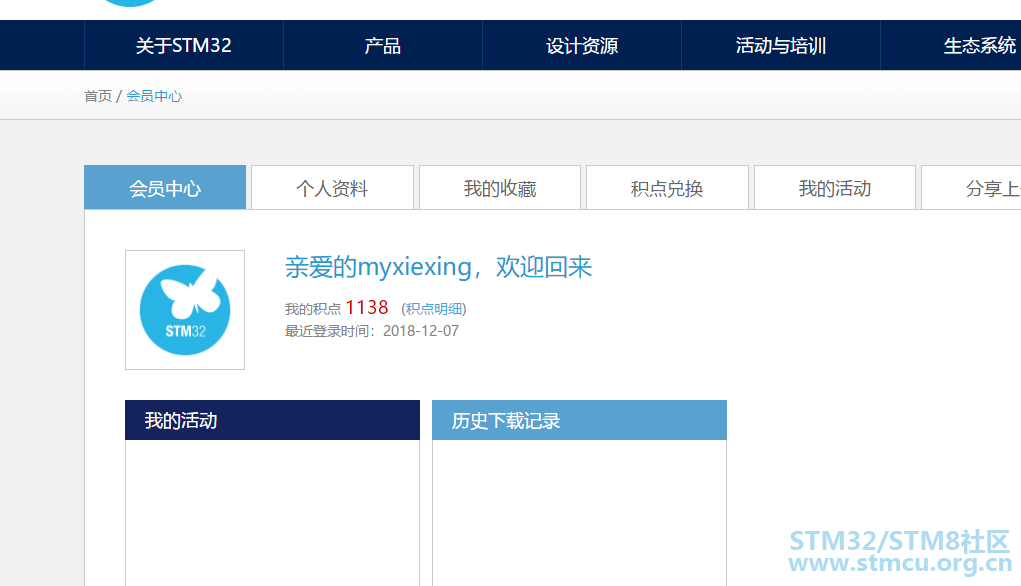Go to 首页 breadcrumb link
Screen dimensions: 1021x586
point(98,96)
